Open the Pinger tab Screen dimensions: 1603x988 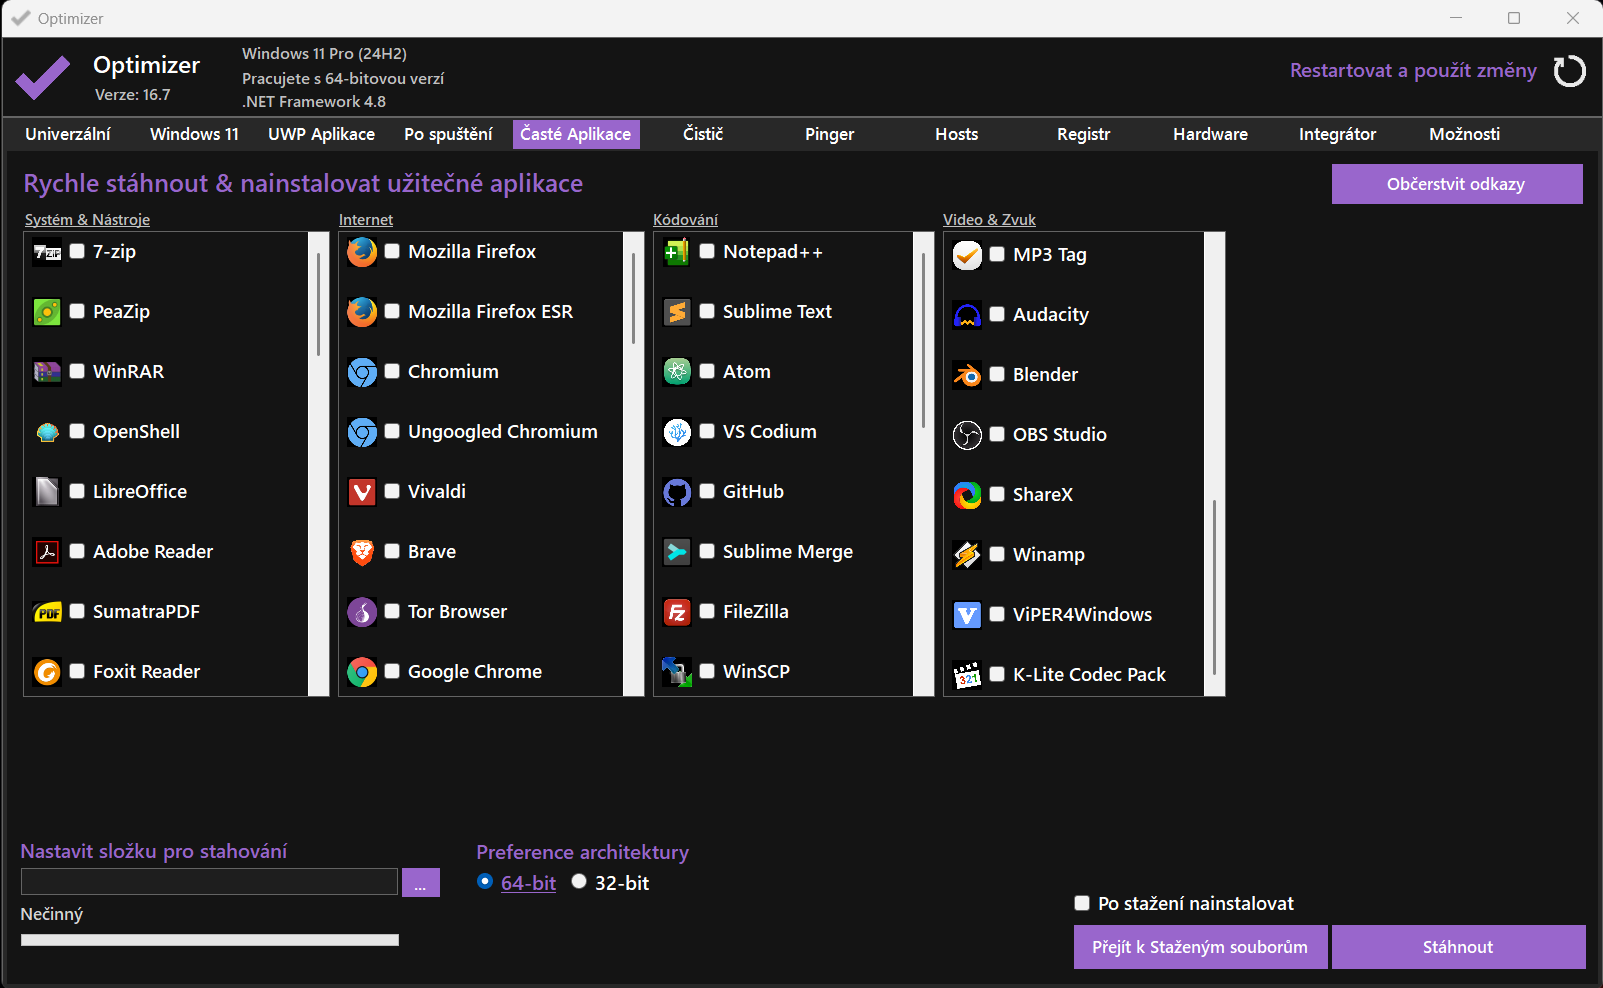830,134
